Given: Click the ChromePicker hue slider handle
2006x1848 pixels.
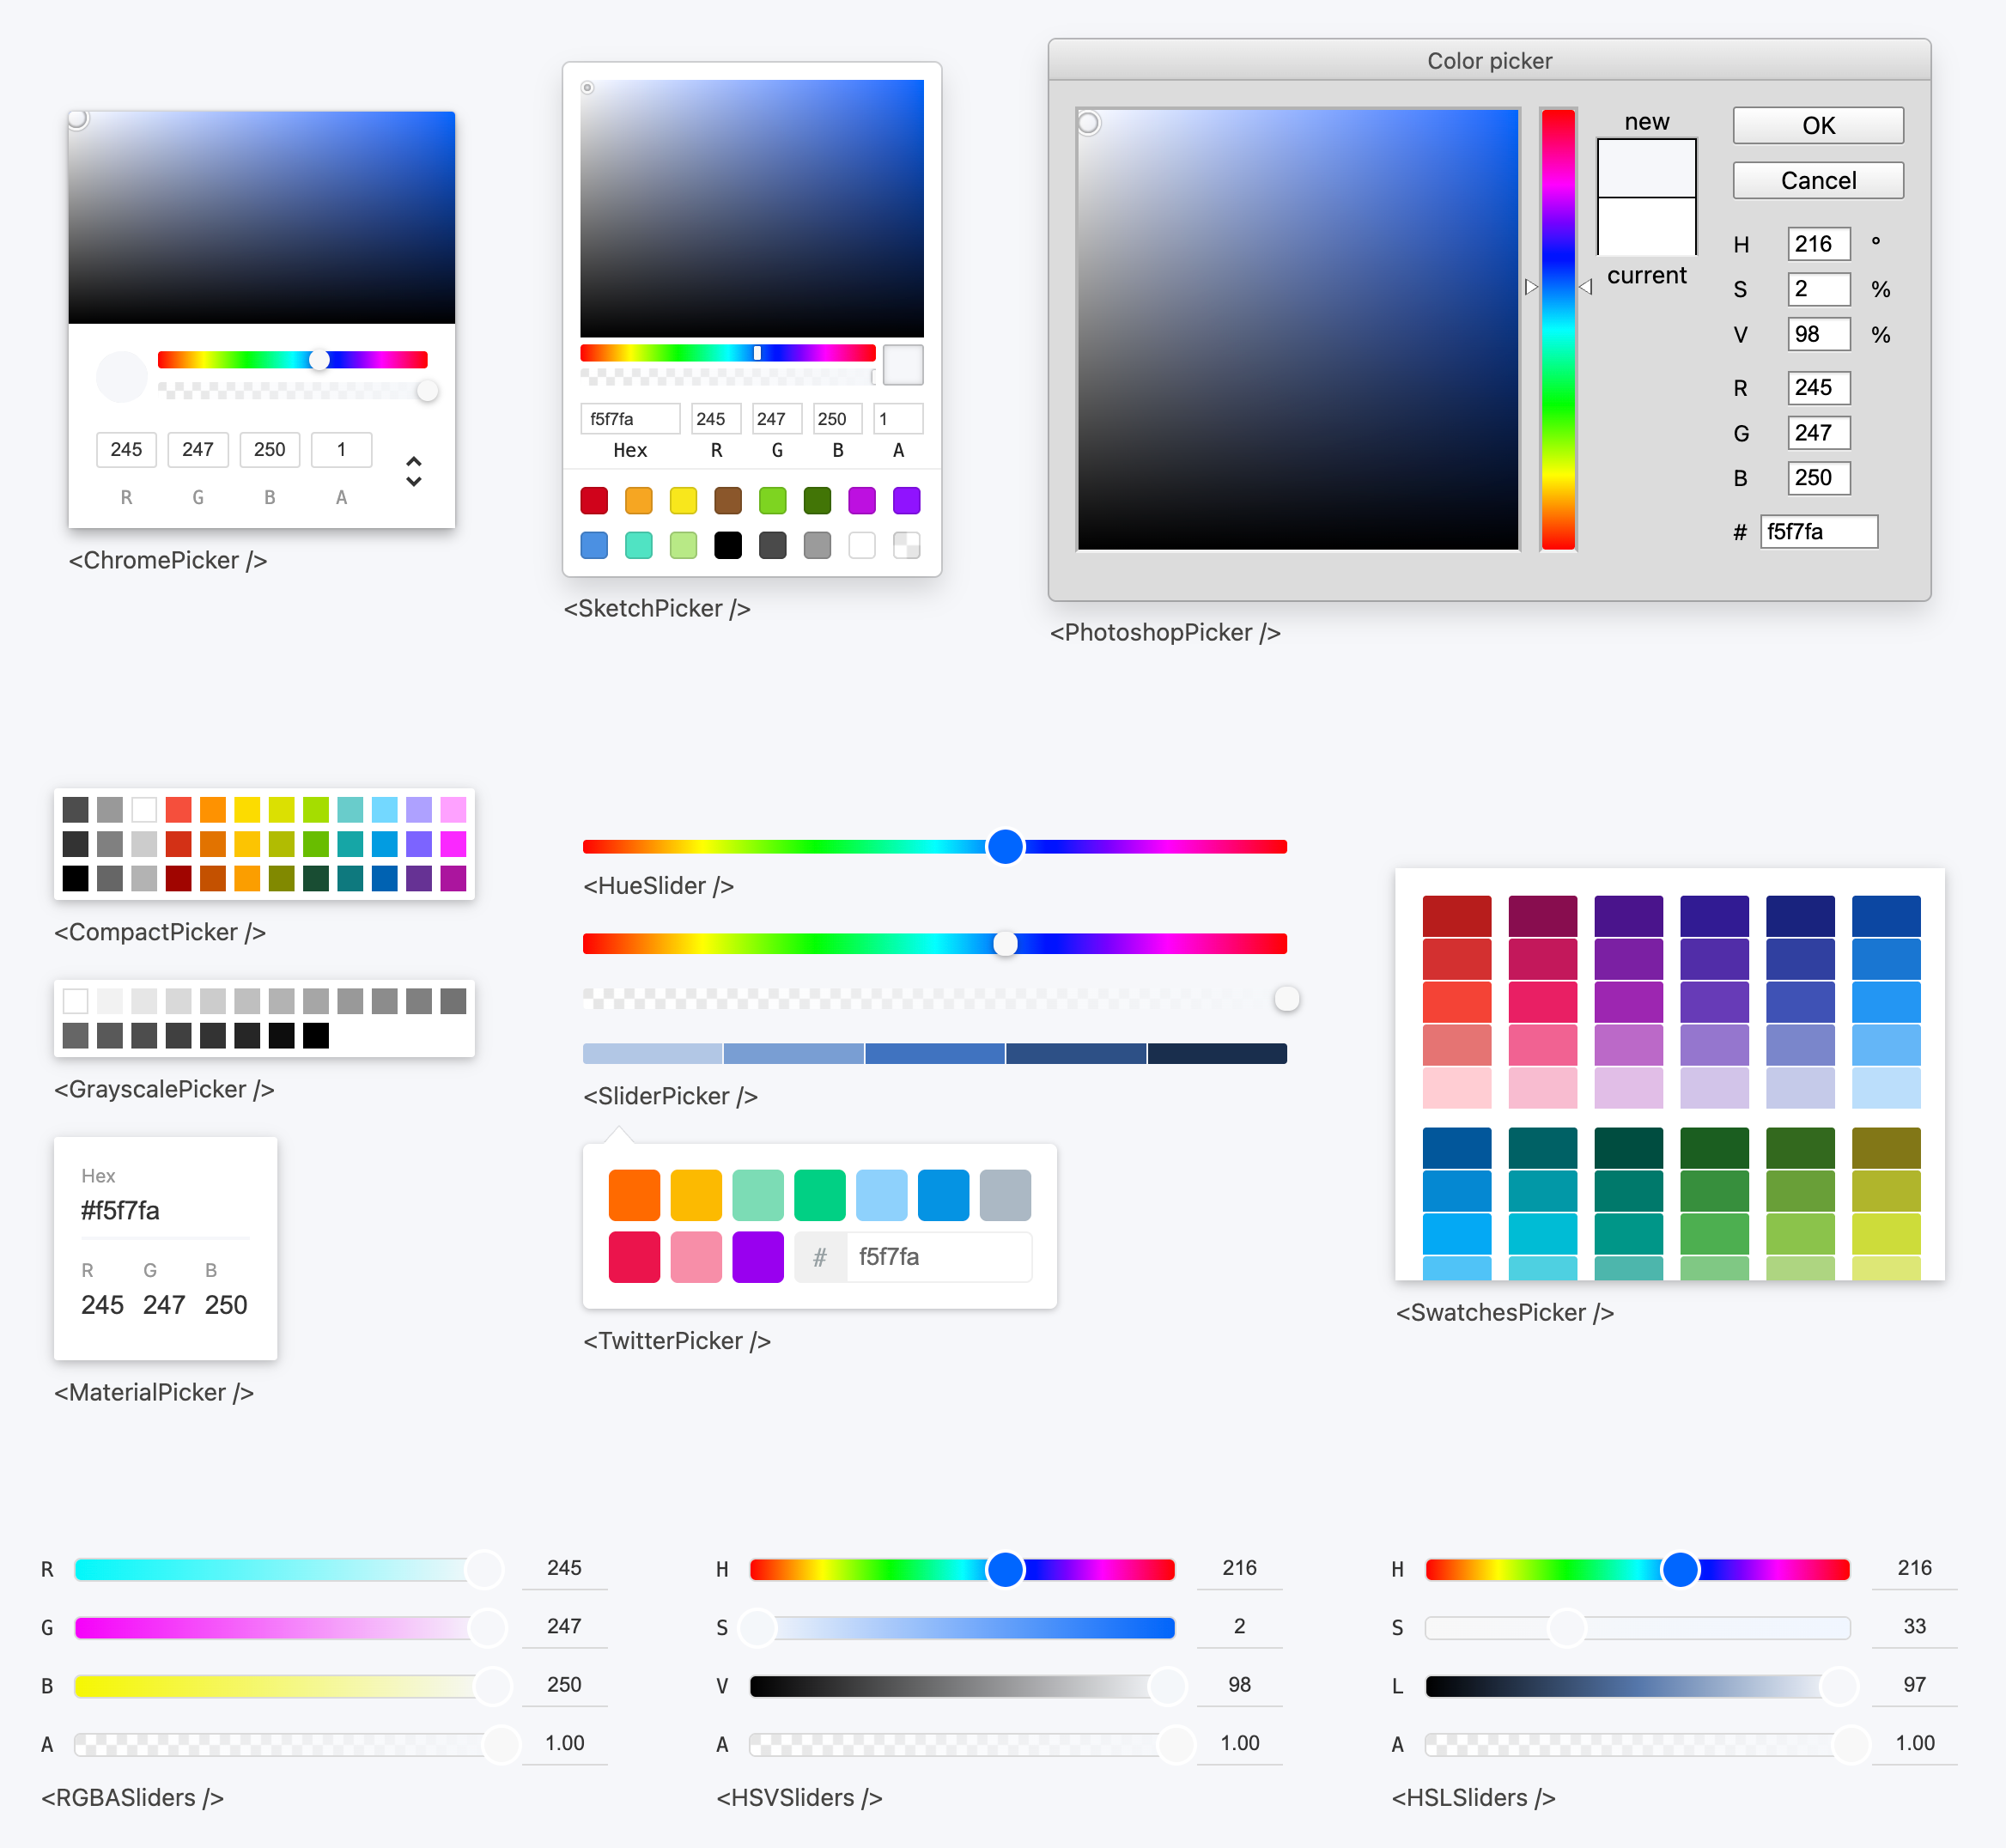Looking at the screenshot, I should 319,360.
